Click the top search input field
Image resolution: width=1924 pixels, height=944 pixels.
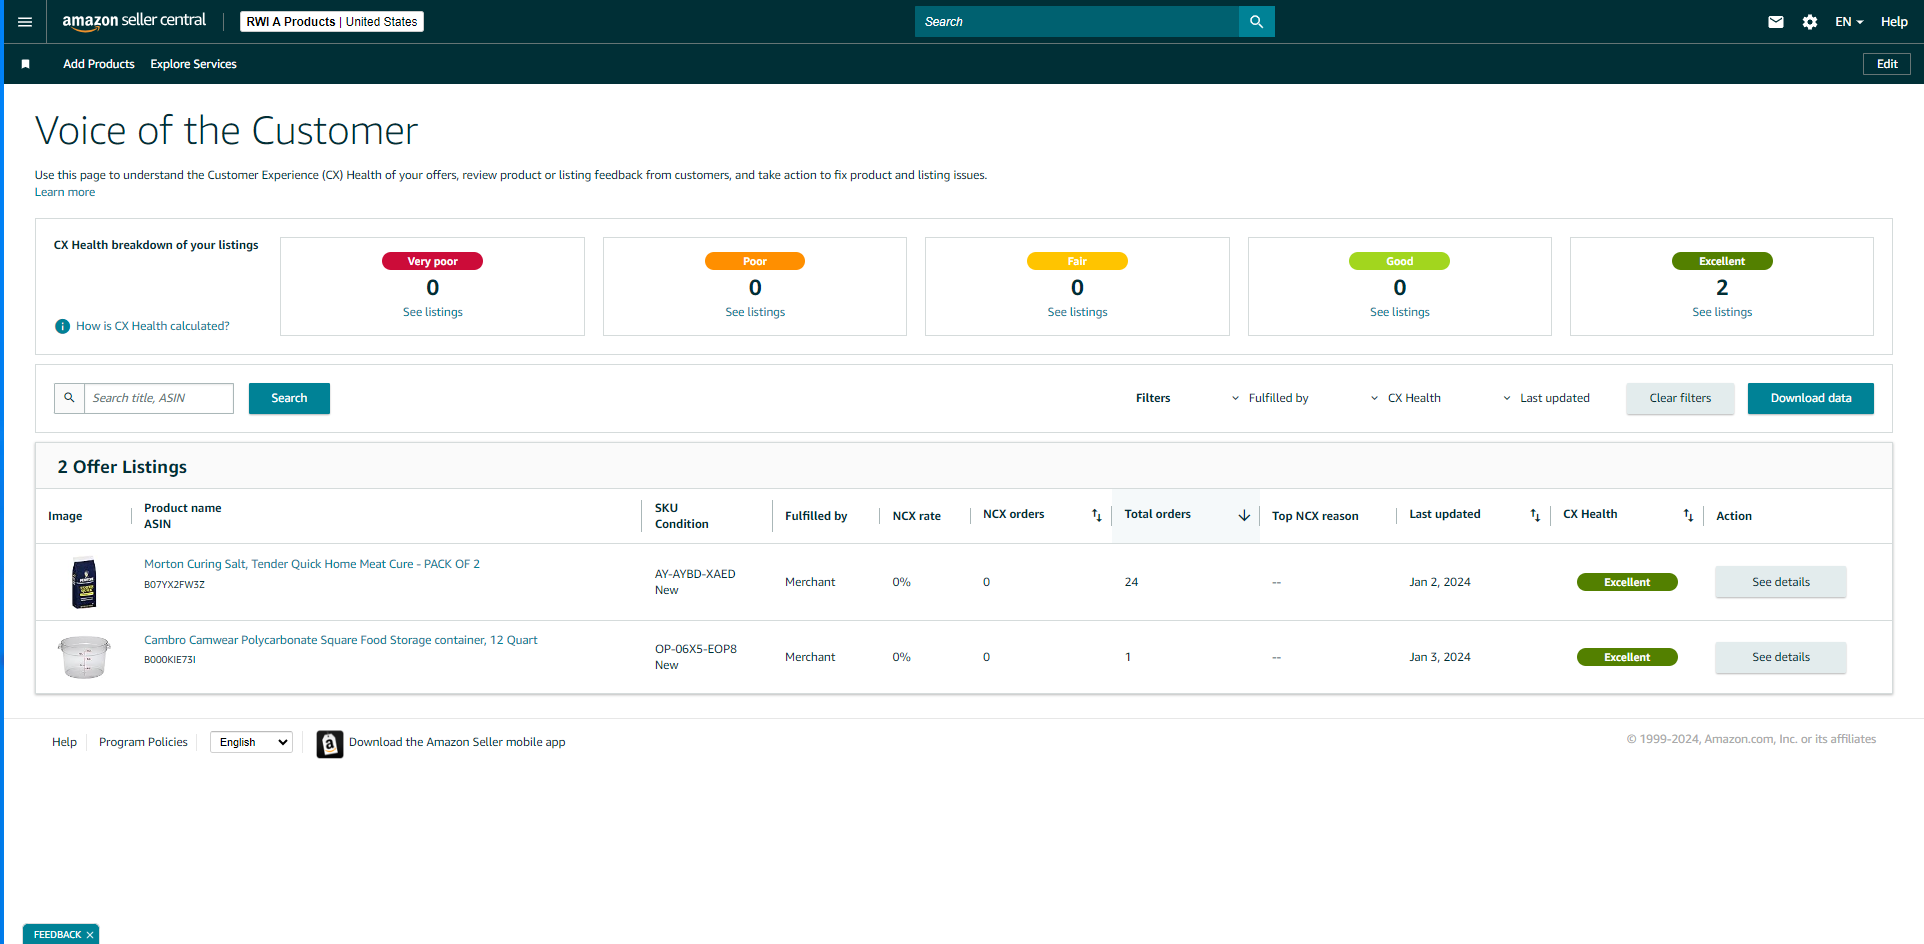point(1076,22)
